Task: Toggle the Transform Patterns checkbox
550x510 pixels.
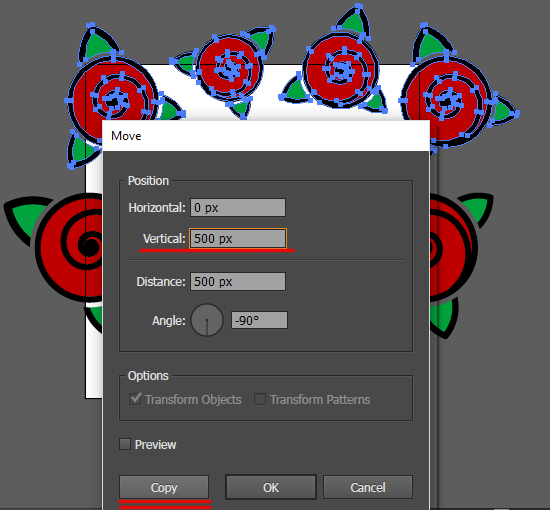Action: [x=260, y=399]
